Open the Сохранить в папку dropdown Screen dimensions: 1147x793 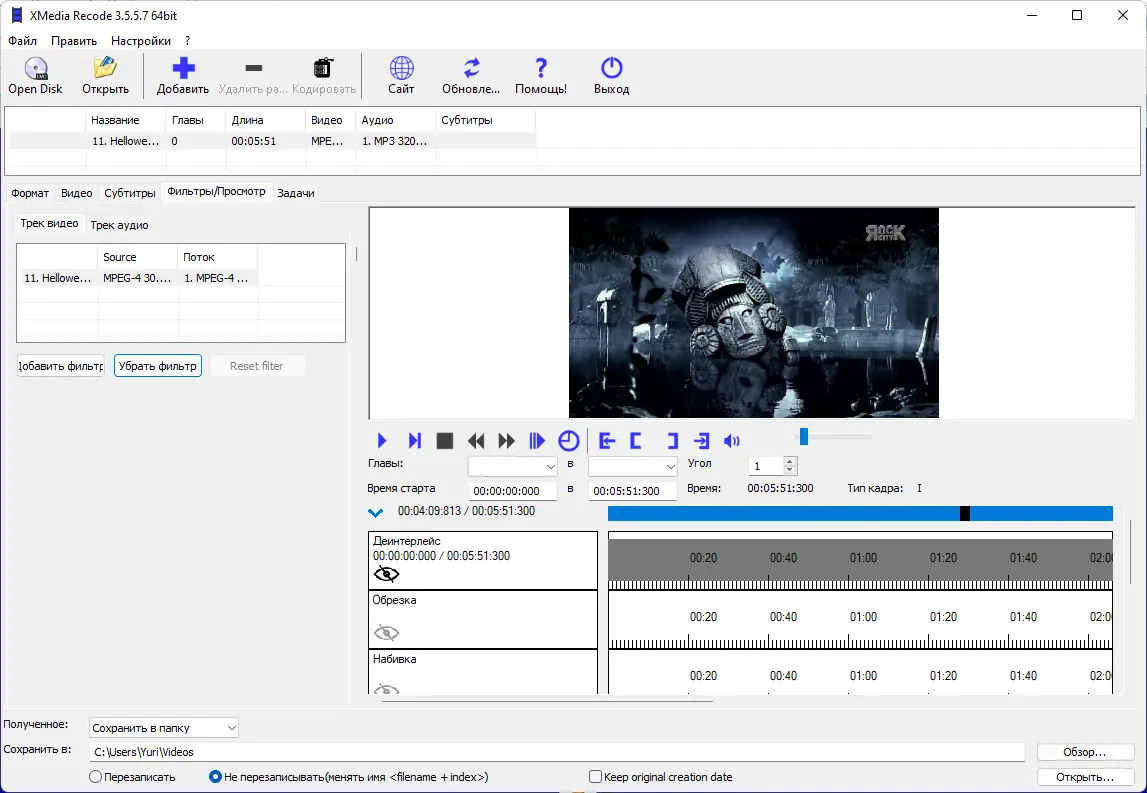164,728
